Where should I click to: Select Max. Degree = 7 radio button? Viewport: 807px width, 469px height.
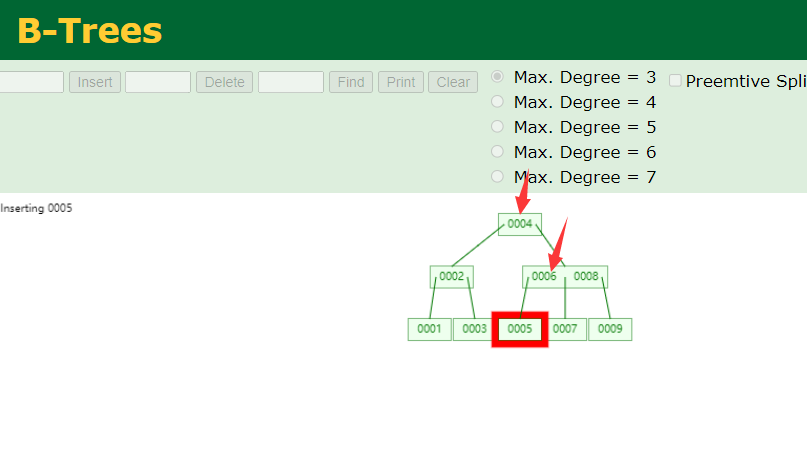pos(497,177)
